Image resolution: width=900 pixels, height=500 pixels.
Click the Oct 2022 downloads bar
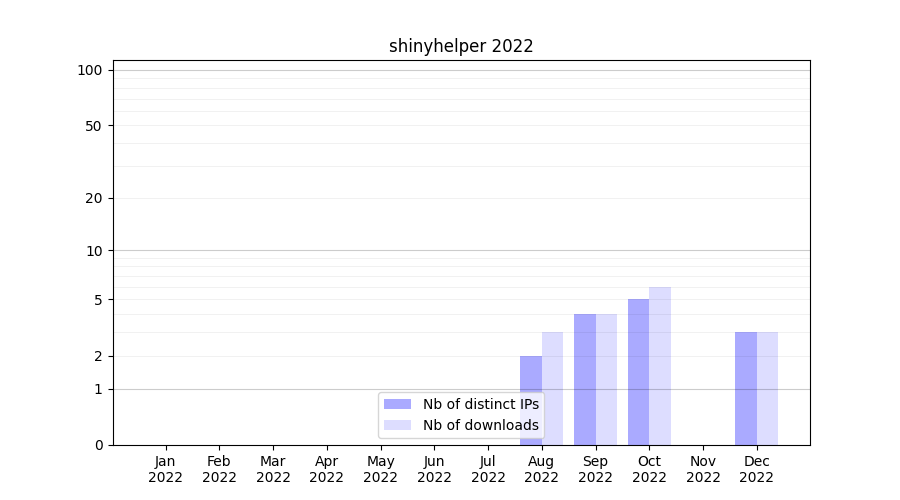click(660, 365)
